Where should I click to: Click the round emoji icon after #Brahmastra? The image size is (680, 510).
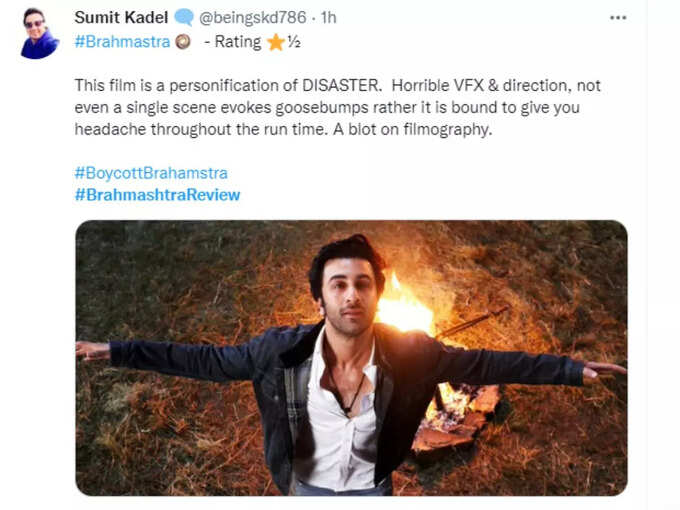tap(183, 42)
